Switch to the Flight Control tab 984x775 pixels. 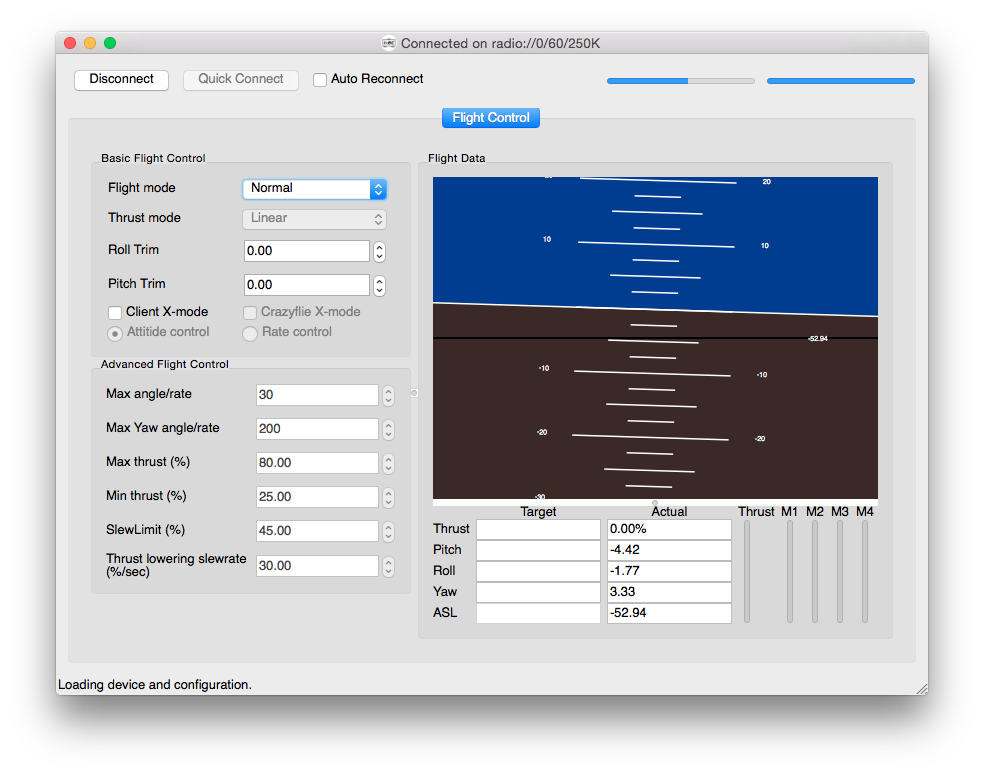click(491, 118)
